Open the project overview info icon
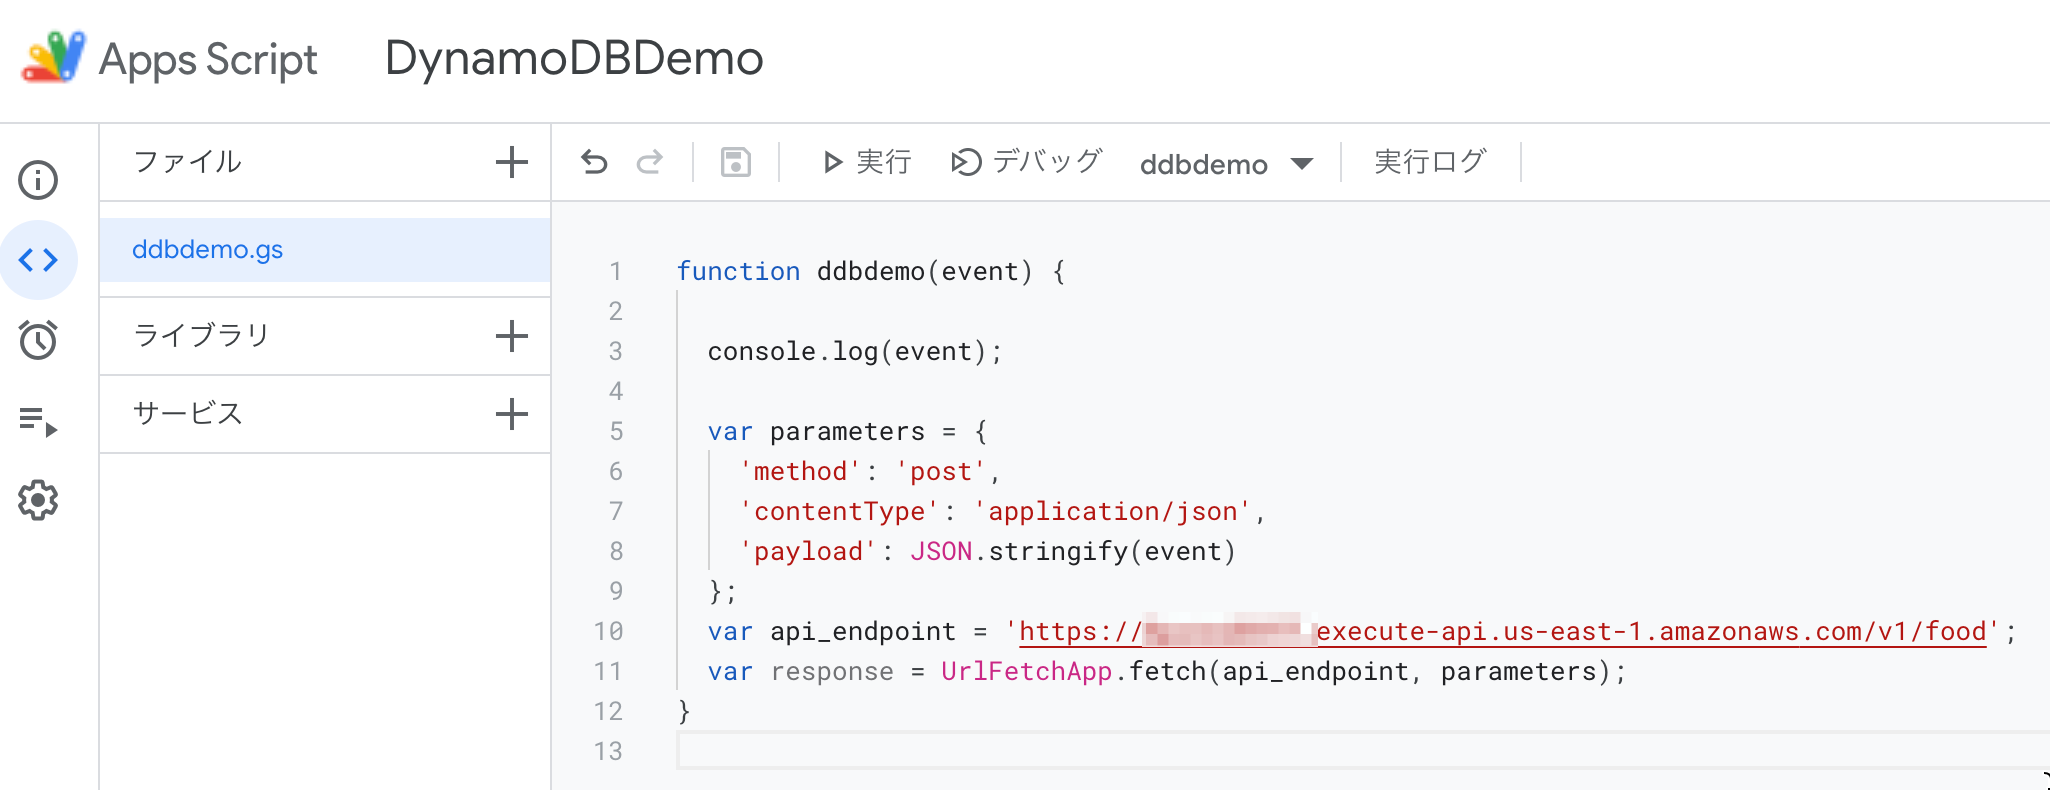Viewport: 2050px width, 790px height. (38, 180)
